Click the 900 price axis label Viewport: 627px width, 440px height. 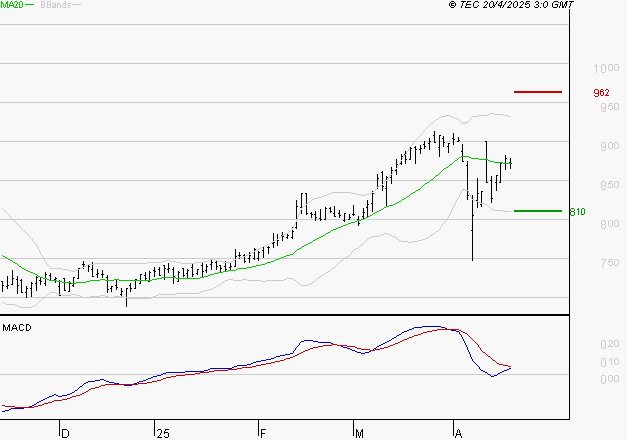(610, 146)
